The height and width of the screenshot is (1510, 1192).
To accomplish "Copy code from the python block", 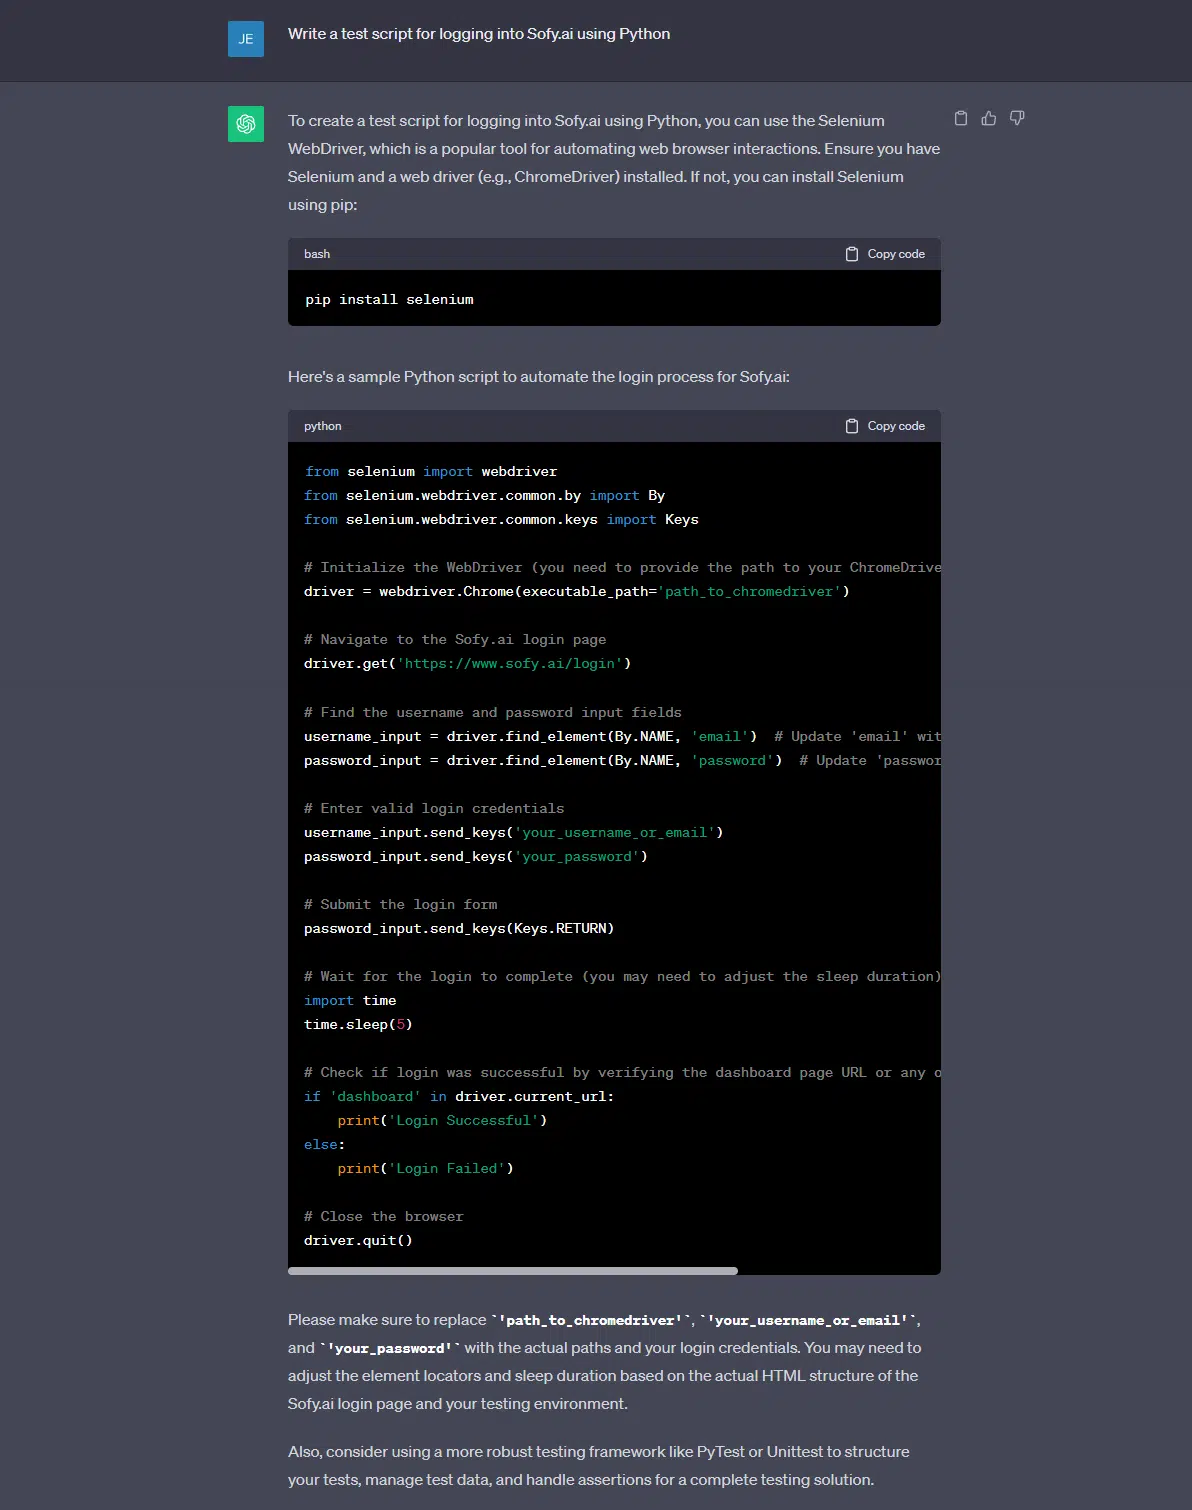I will 885,426.
